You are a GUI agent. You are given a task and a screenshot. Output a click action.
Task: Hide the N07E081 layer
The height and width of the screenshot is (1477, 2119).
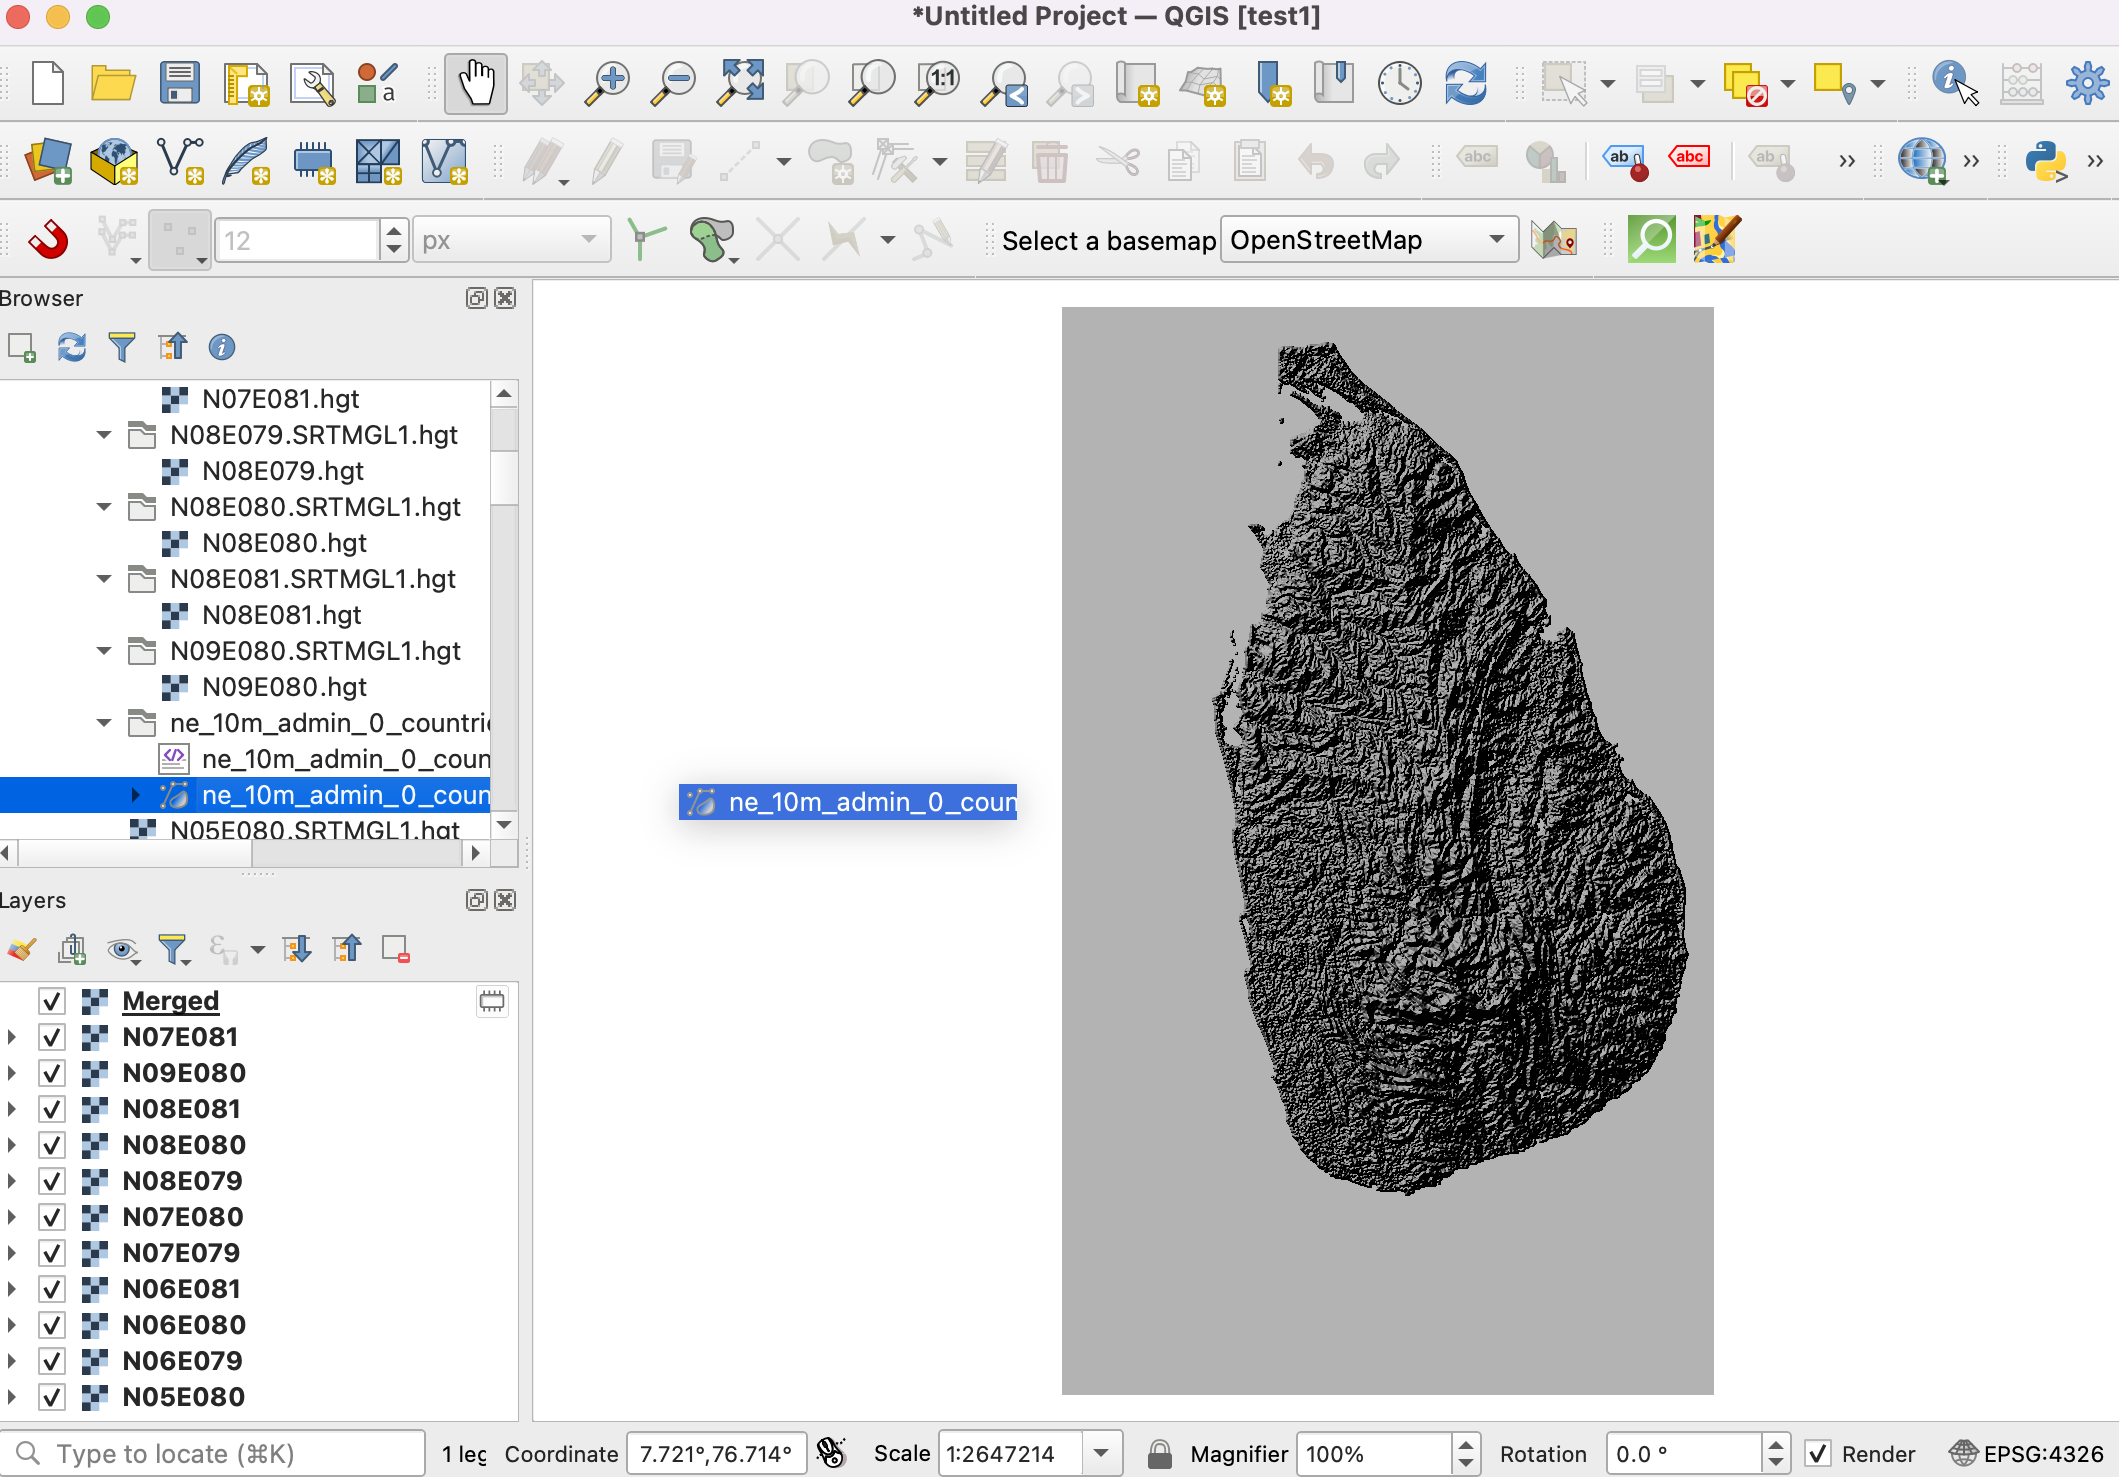[52, 1037]
